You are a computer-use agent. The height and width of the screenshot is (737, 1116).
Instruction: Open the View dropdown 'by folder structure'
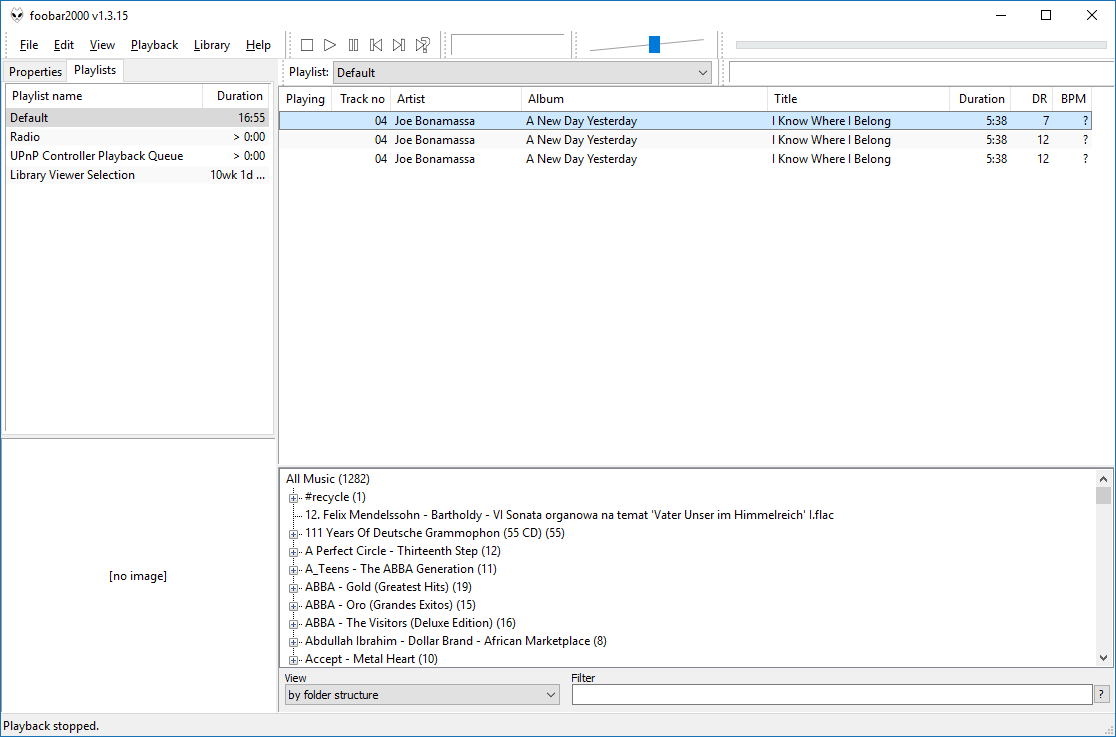click(422, 695)
